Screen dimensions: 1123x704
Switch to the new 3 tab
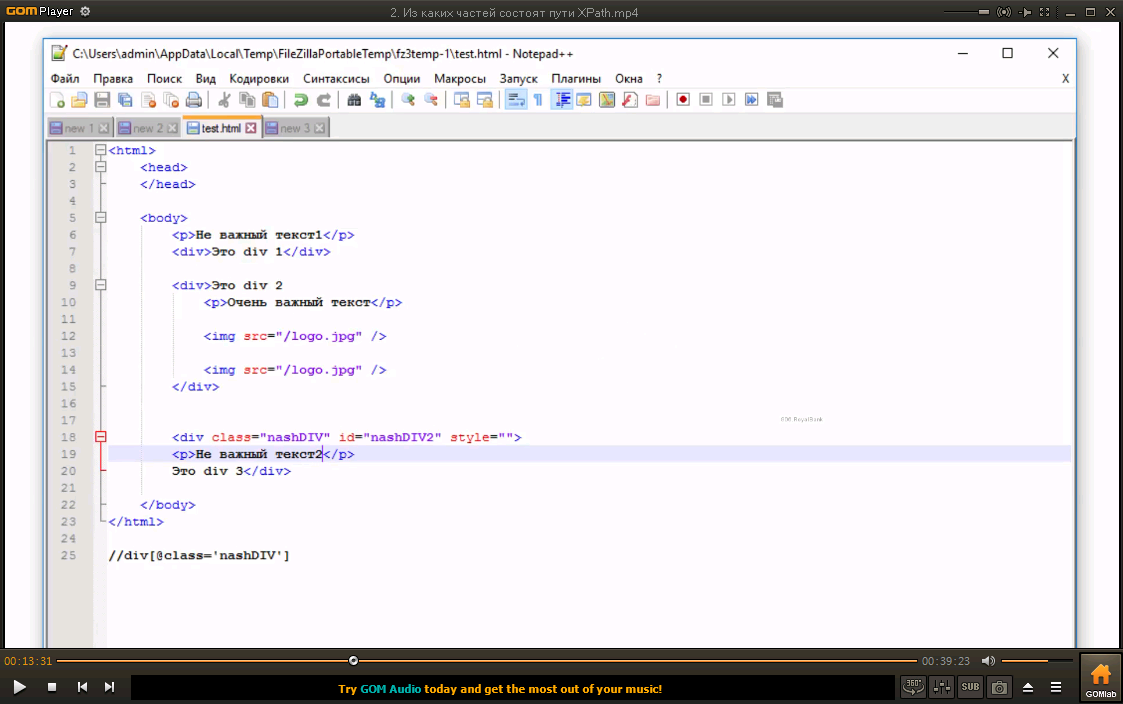click(295, 128)
